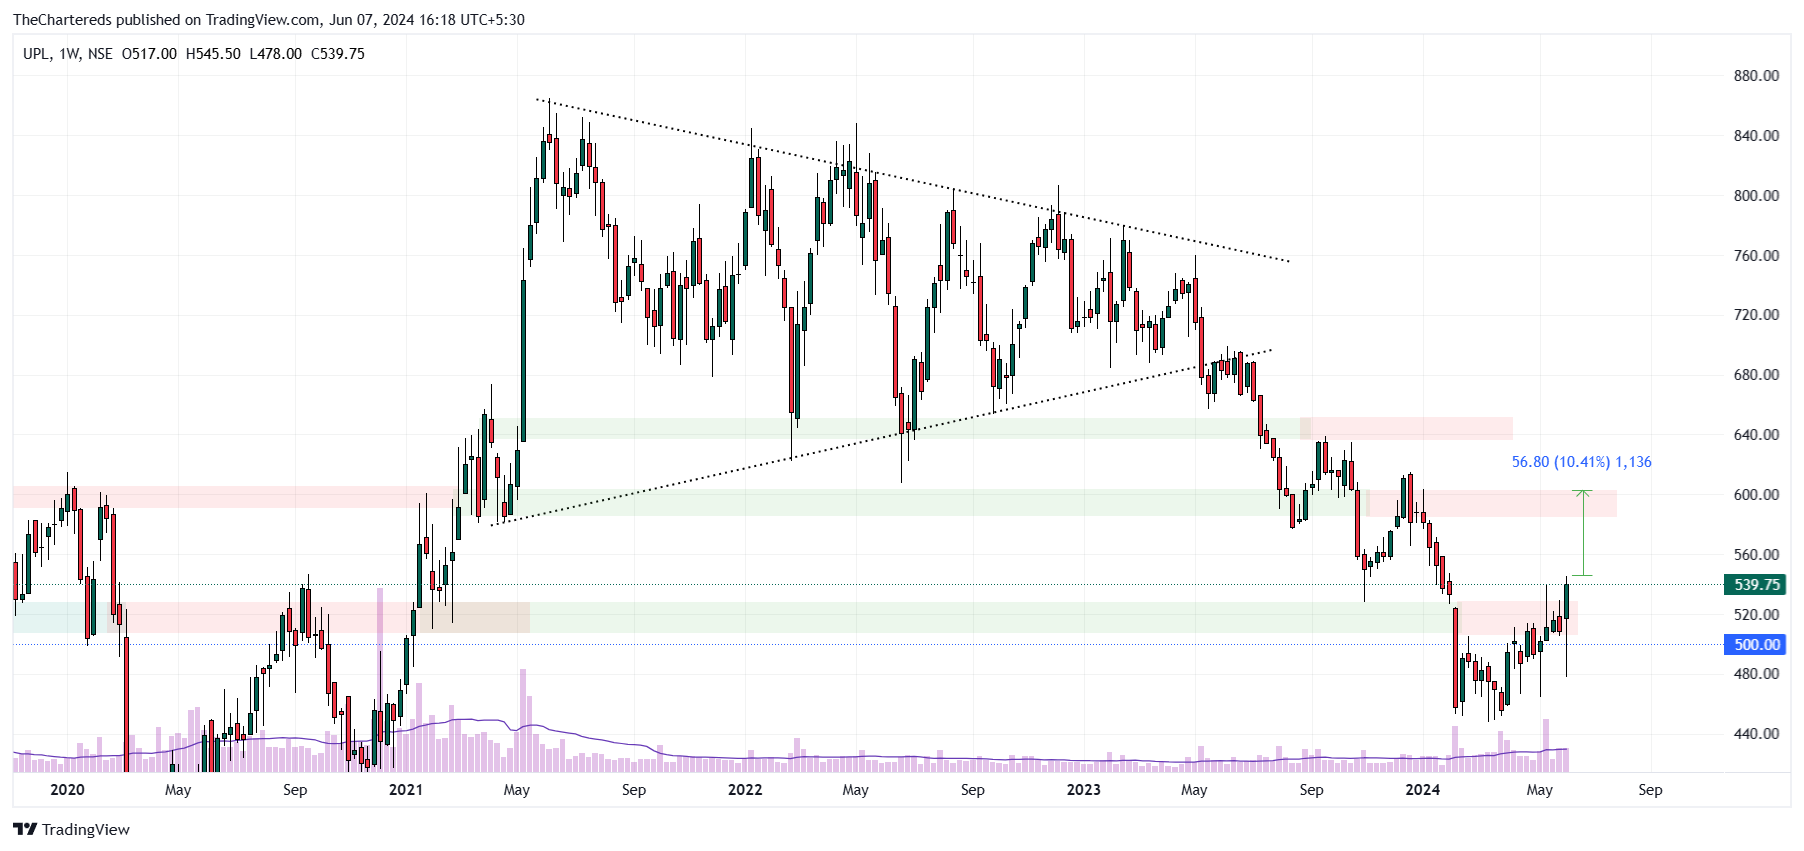Click the 2020 year label on time axis

pyautogui.click(x=67, y=790)
